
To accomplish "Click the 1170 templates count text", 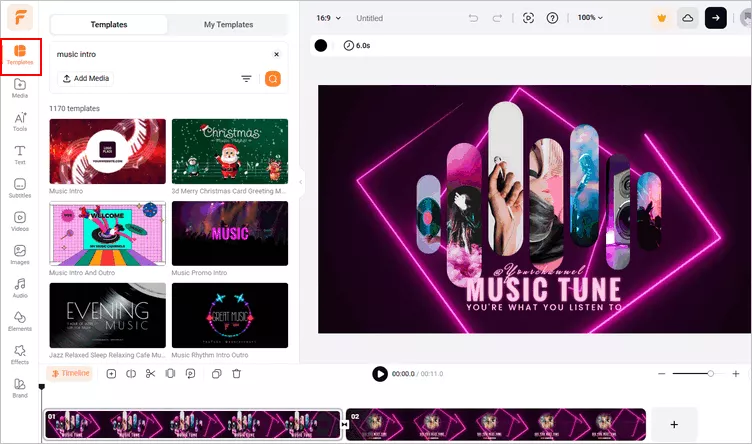I will (x=74, y=108).
